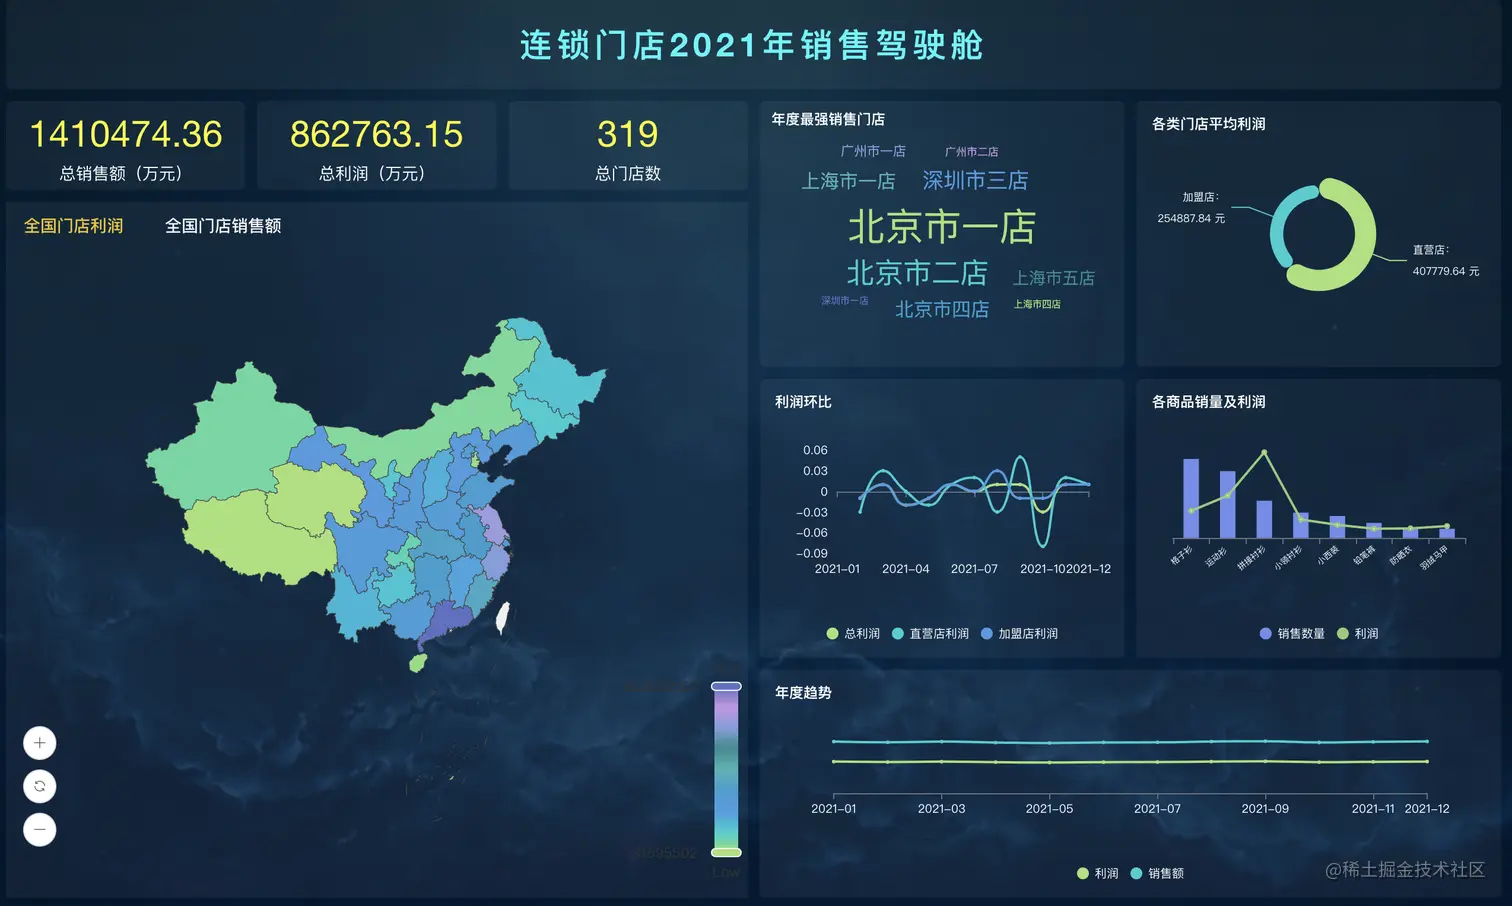Click the gradient bar of the map color scale

point(726,769)
